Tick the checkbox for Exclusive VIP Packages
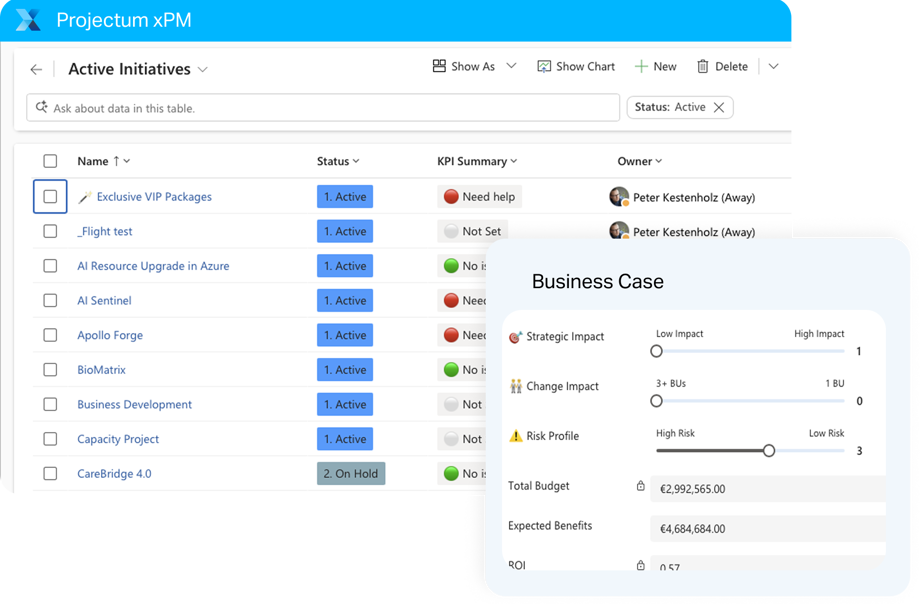 tap(50, 197)
